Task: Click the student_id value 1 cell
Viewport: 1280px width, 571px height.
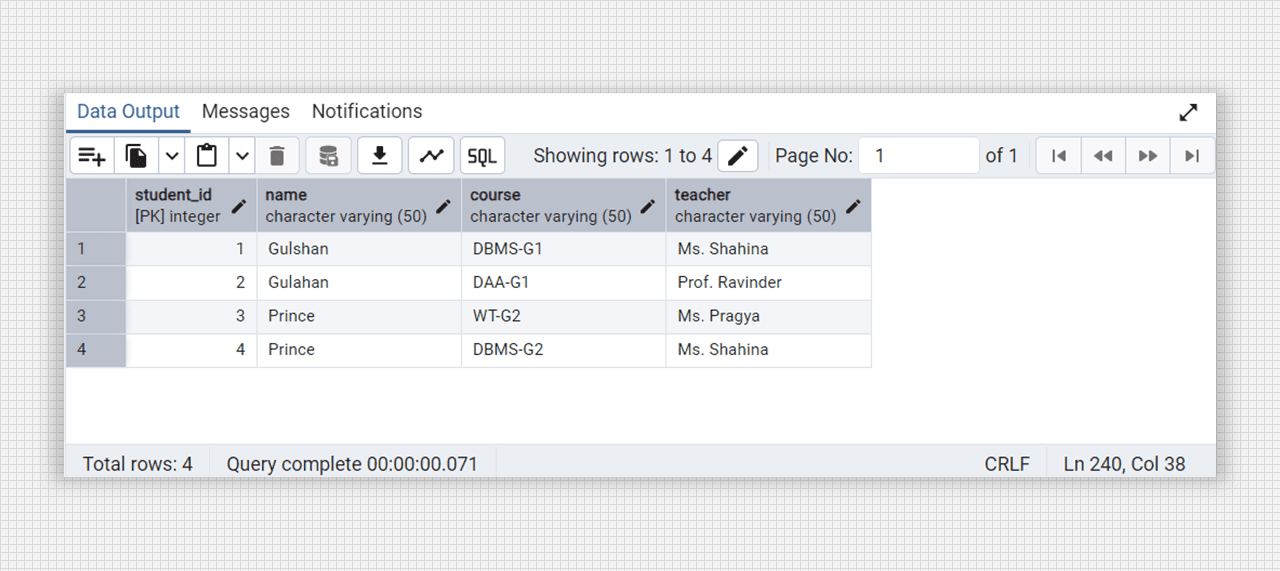Action: (x=191, y=249)
